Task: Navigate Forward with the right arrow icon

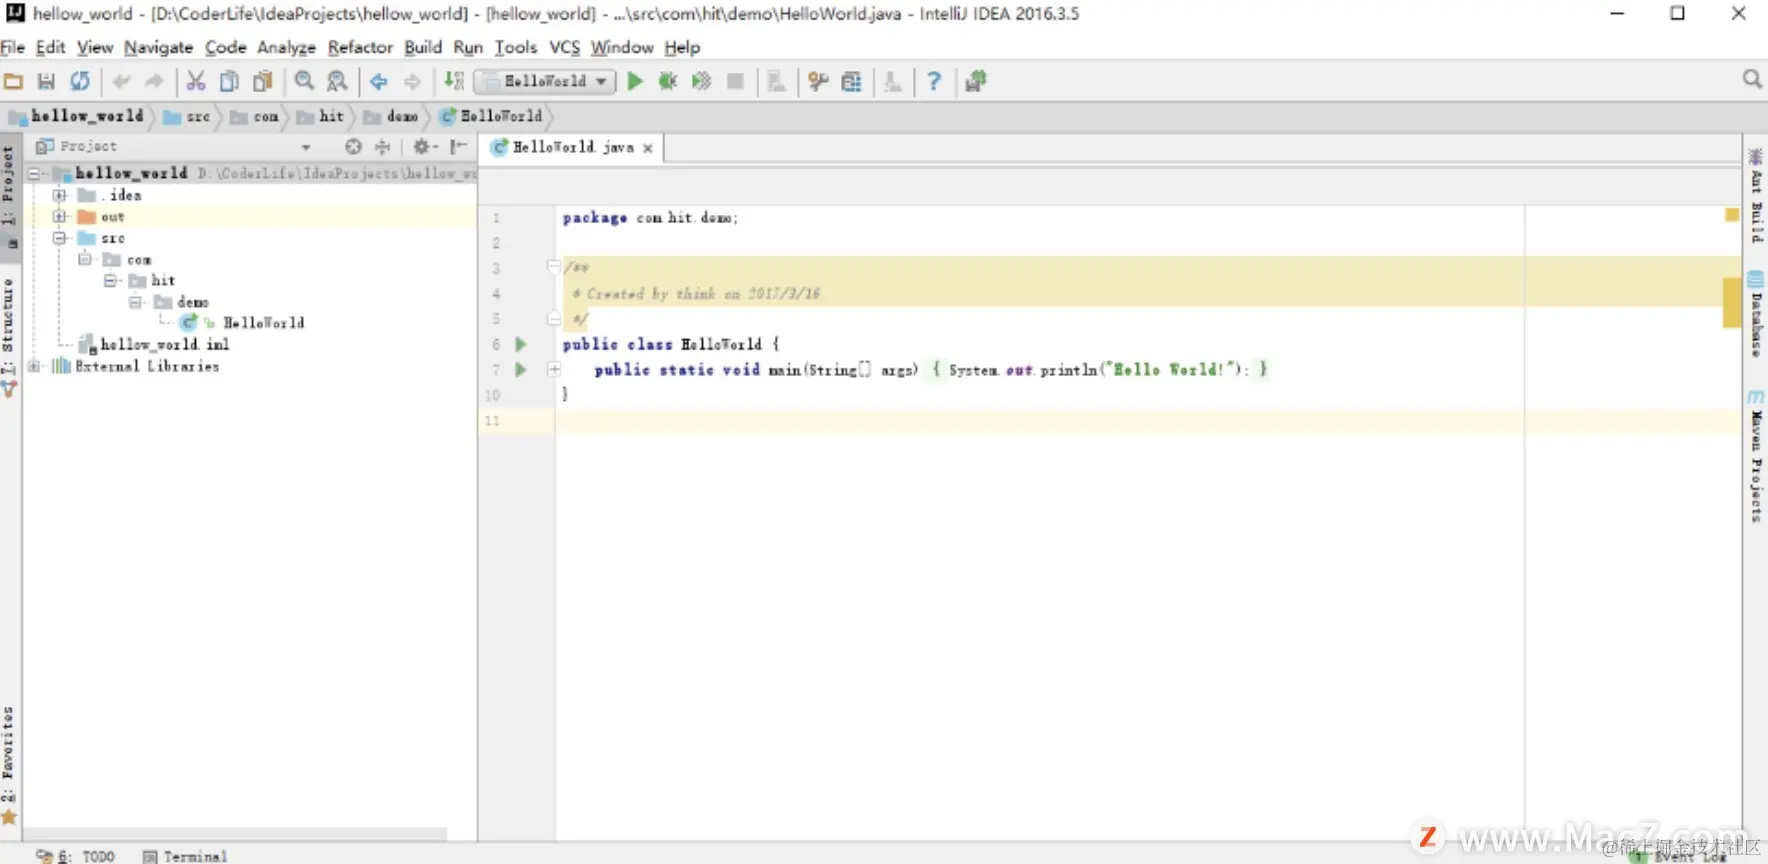Action: [412, 81]
